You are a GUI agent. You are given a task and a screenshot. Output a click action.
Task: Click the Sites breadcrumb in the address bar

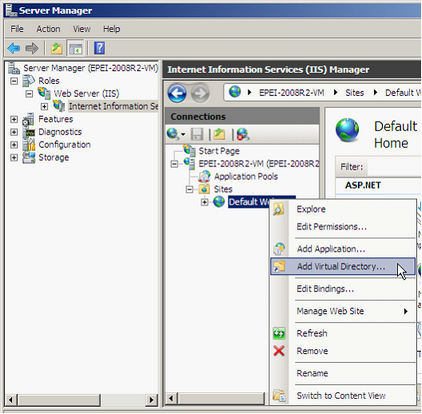coord(354,93)
